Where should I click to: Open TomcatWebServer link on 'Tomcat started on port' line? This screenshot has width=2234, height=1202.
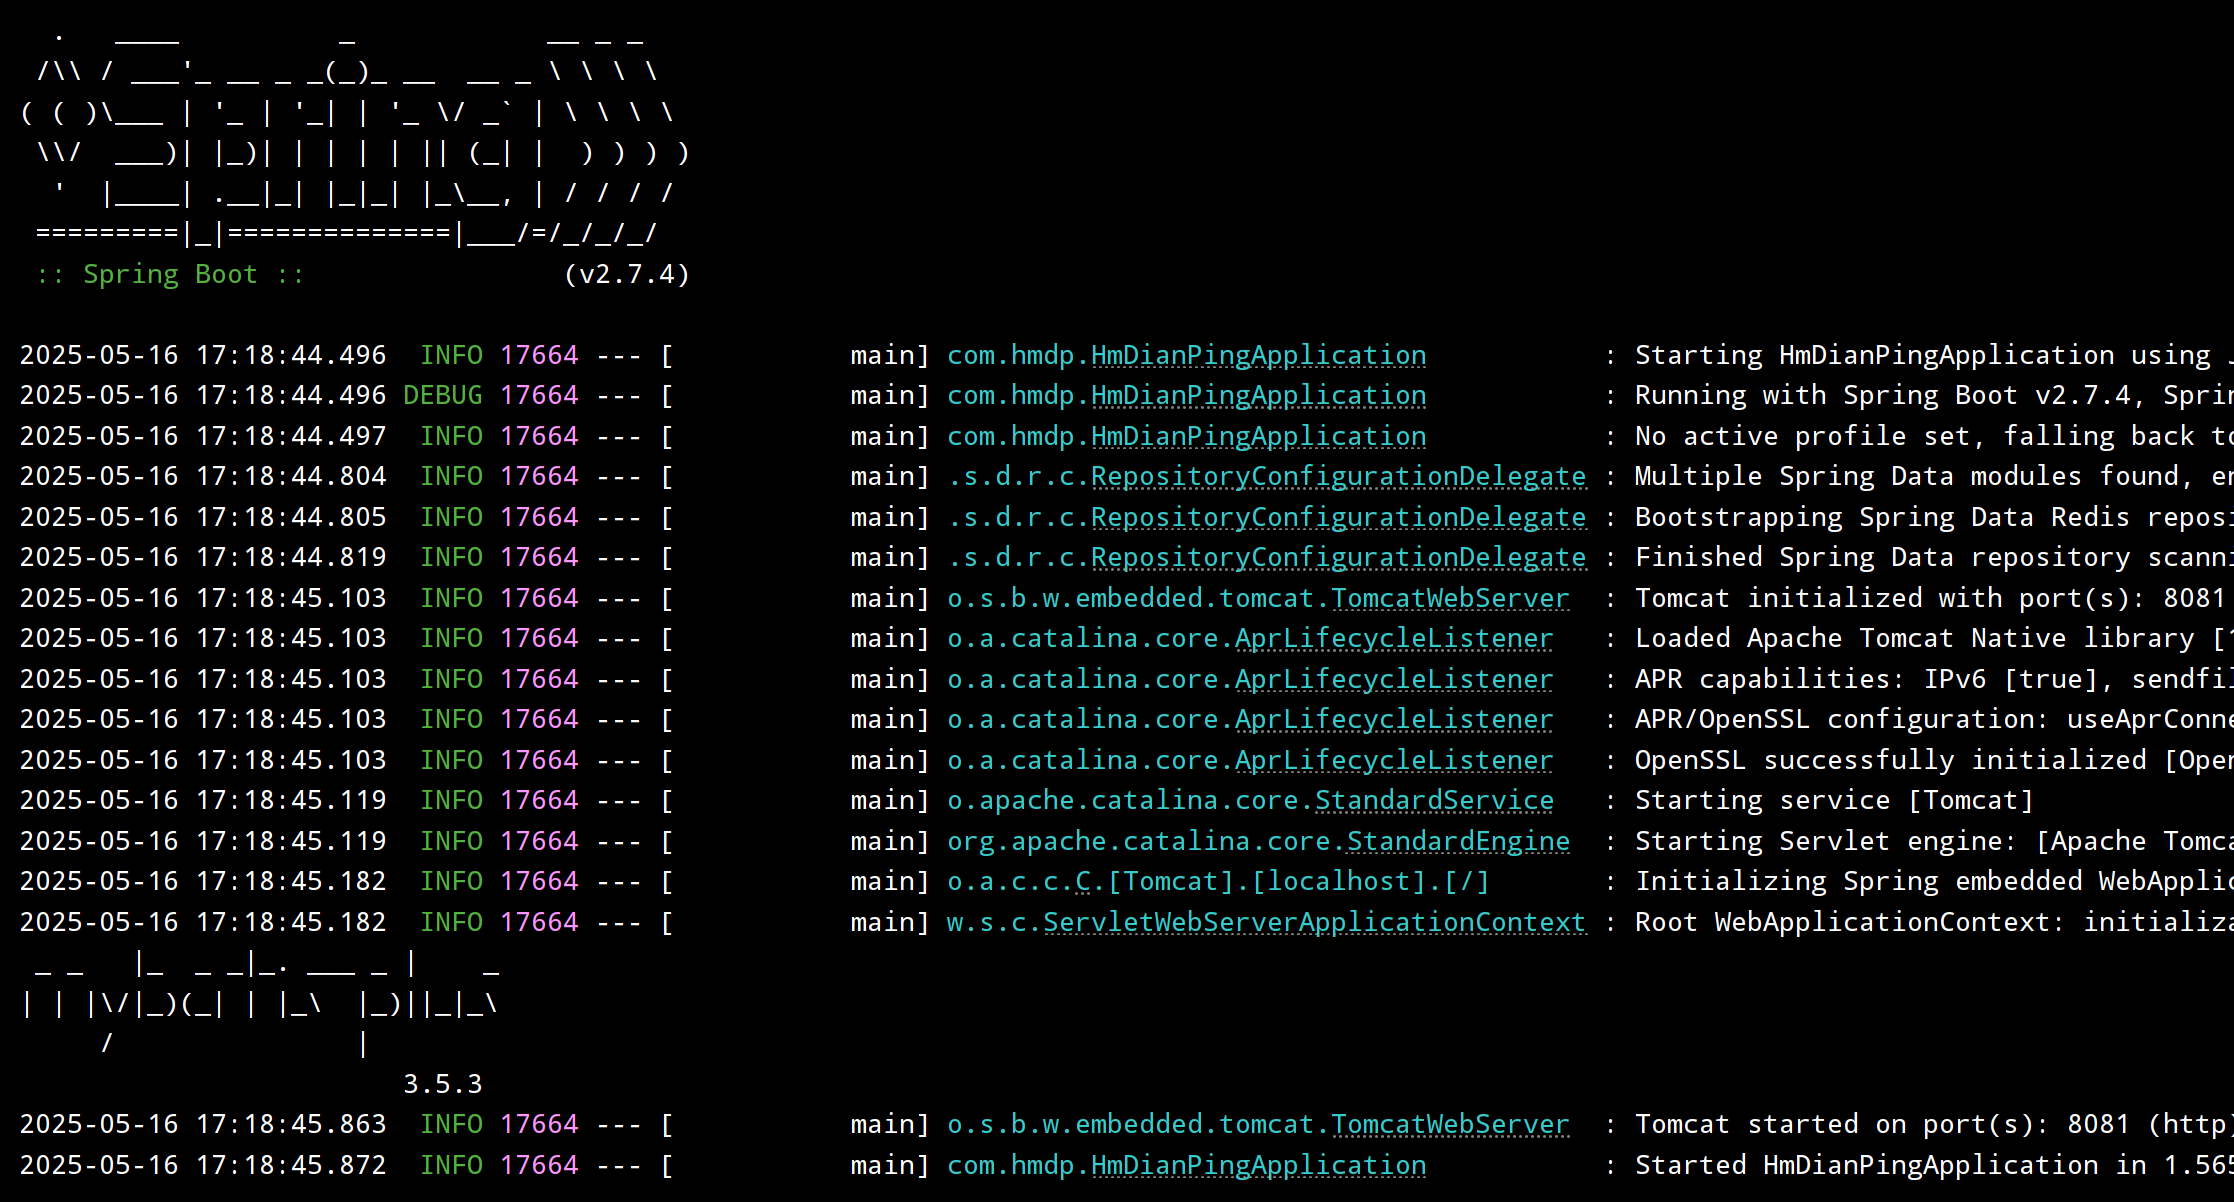click(1449, 1125)
